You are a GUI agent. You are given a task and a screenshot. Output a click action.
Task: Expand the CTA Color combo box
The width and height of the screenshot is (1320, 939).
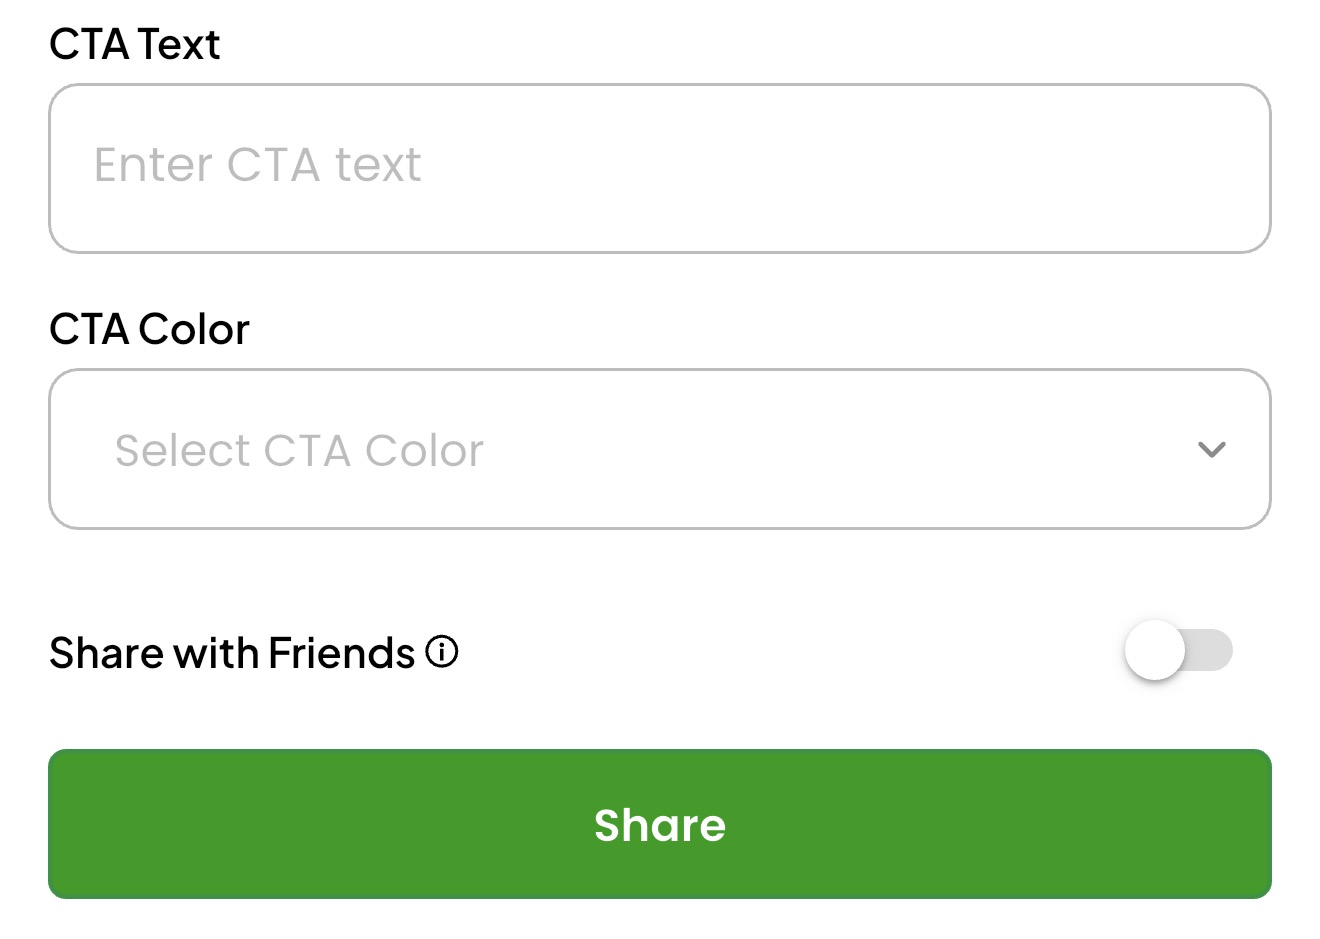pyautogui.click(x=659, y=449)
